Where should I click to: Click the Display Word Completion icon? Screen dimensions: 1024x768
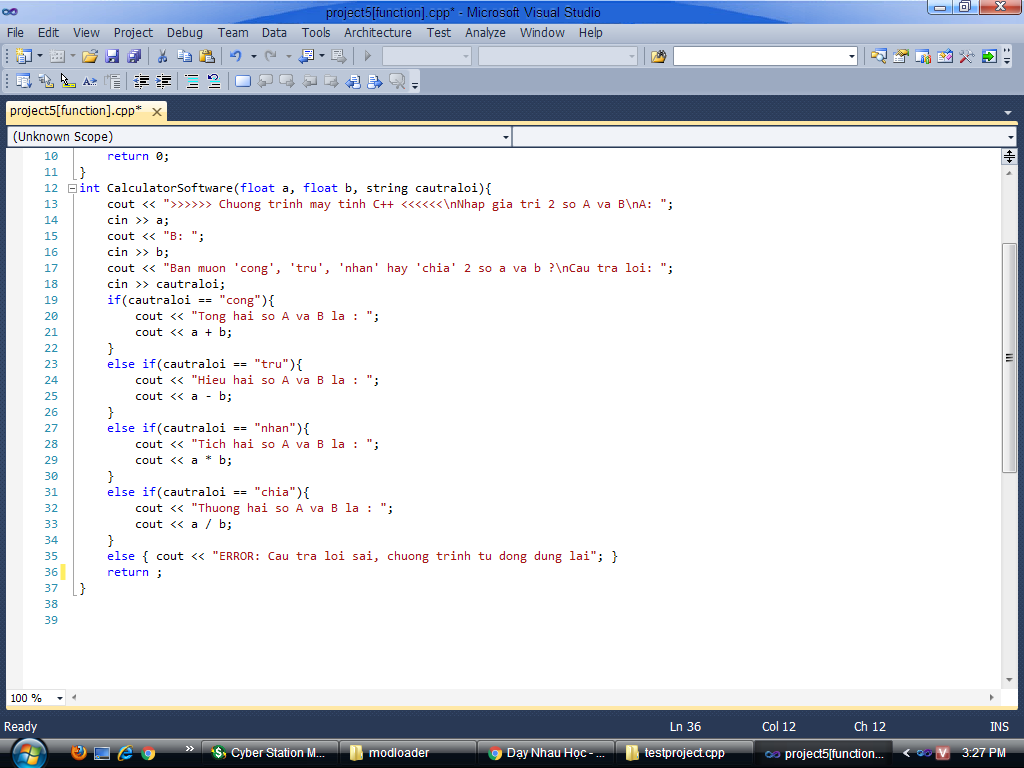[90, 82]
